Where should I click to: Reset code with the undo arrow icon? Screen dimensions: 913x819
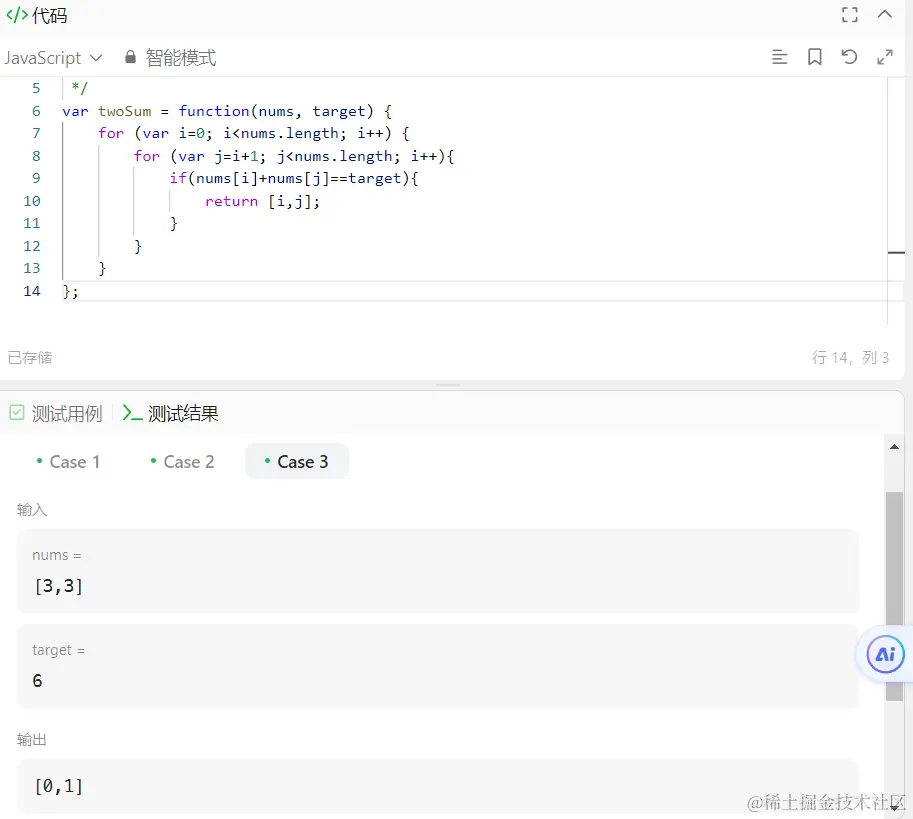[849, 57]
